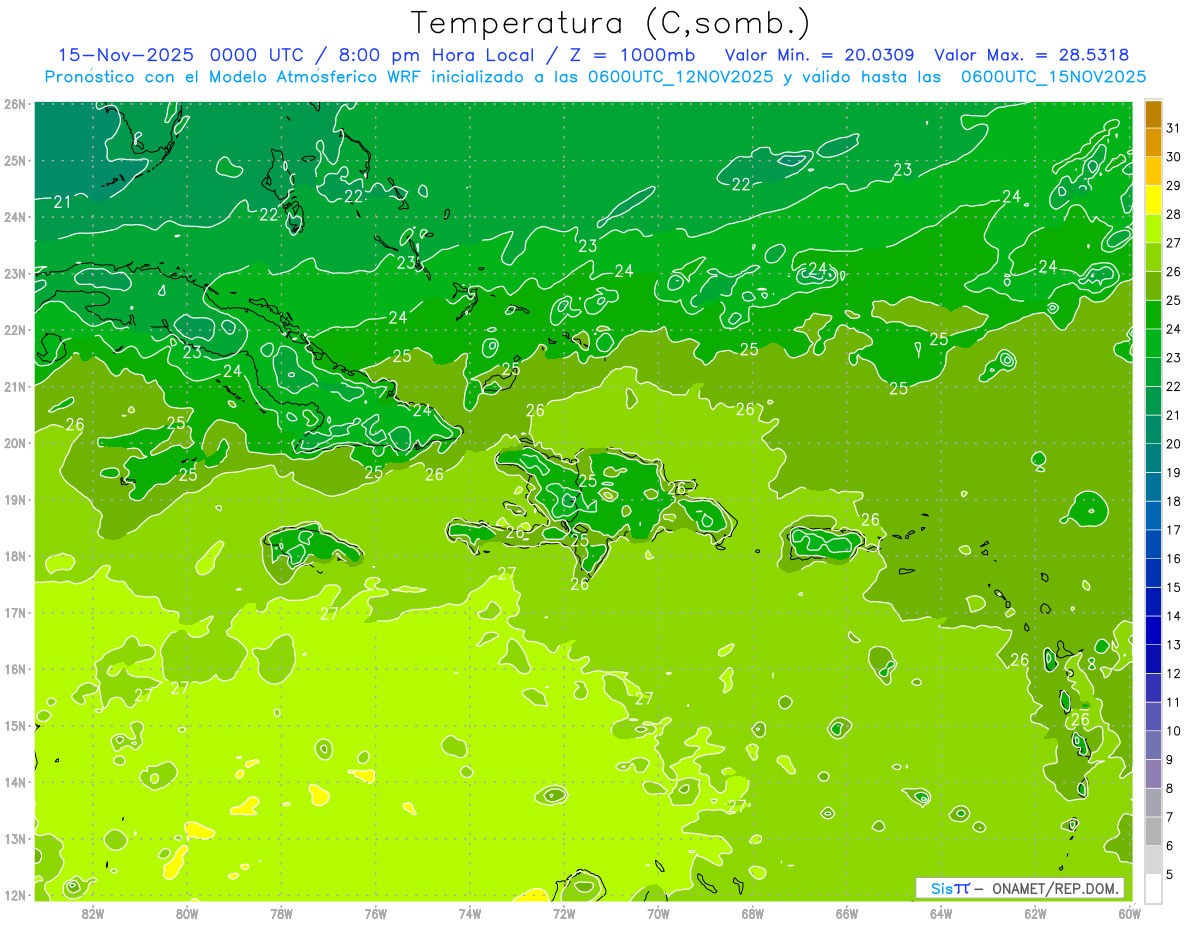Pick the gray swatch between 6 and 7
Image resolution: width=1200 pixels, height=927 pixels.
coord(1153,832)
